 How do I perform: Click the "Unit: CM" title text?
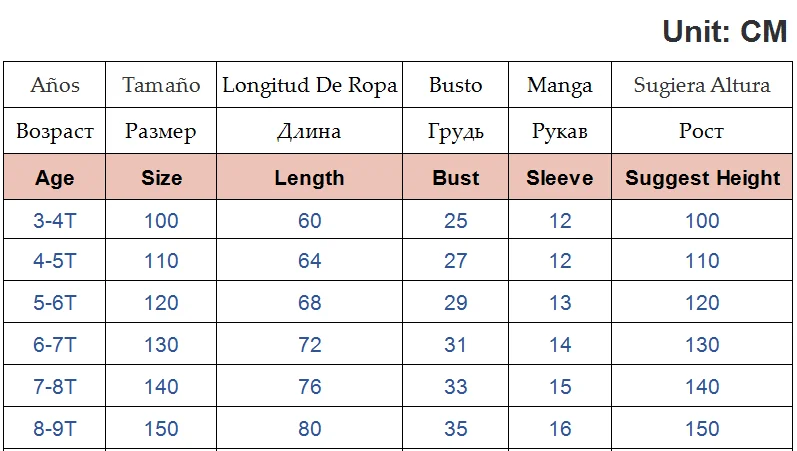pos(724,31)
